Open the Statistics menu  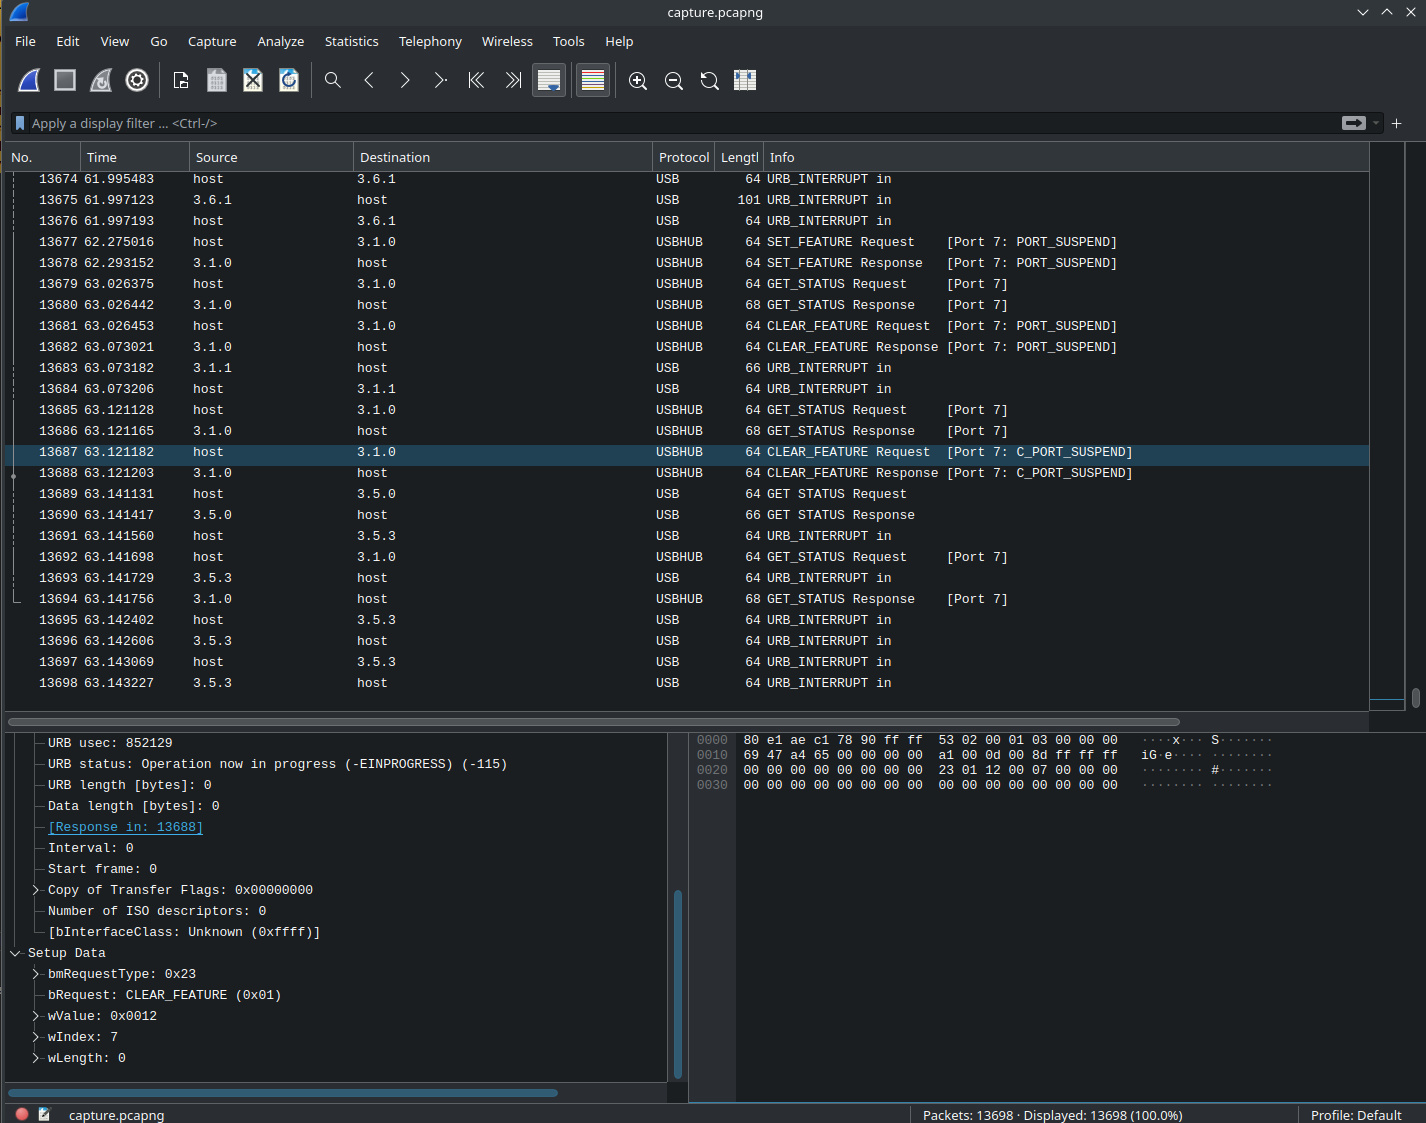pos(351,41)
